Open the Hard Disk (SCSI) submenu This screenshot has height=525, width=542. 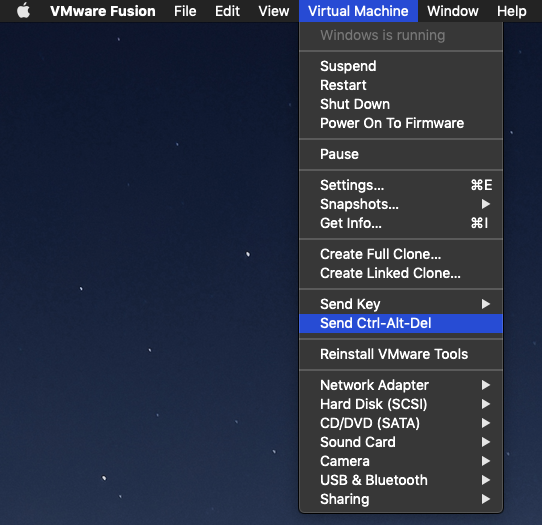click(x=401, y=404)
